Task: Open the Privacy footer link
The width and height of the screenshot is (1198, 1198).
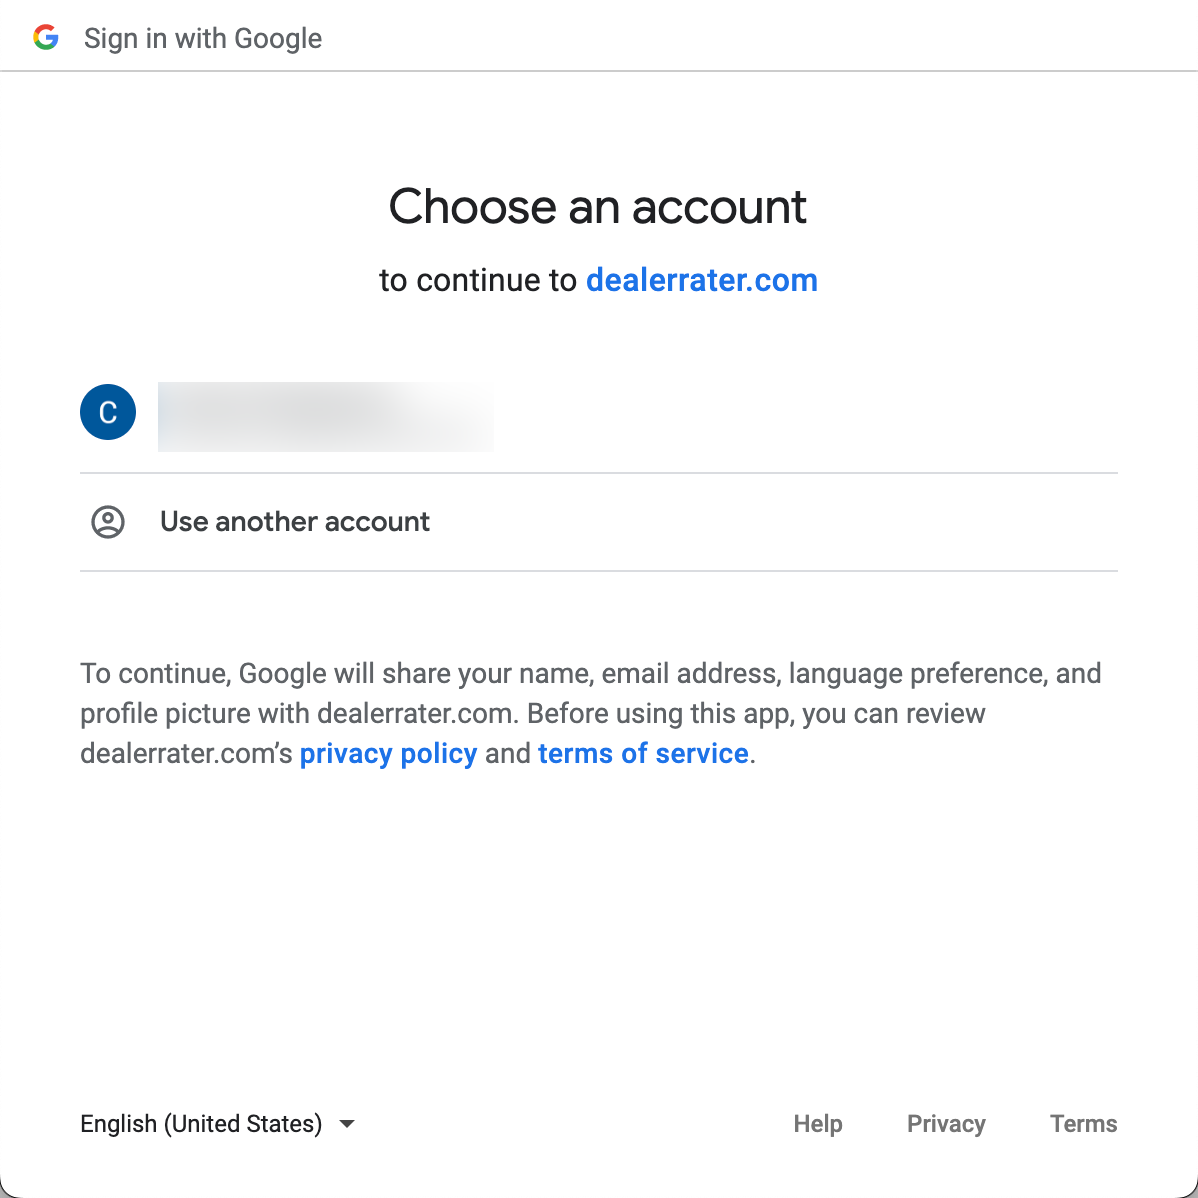Action: (946, 1124)
